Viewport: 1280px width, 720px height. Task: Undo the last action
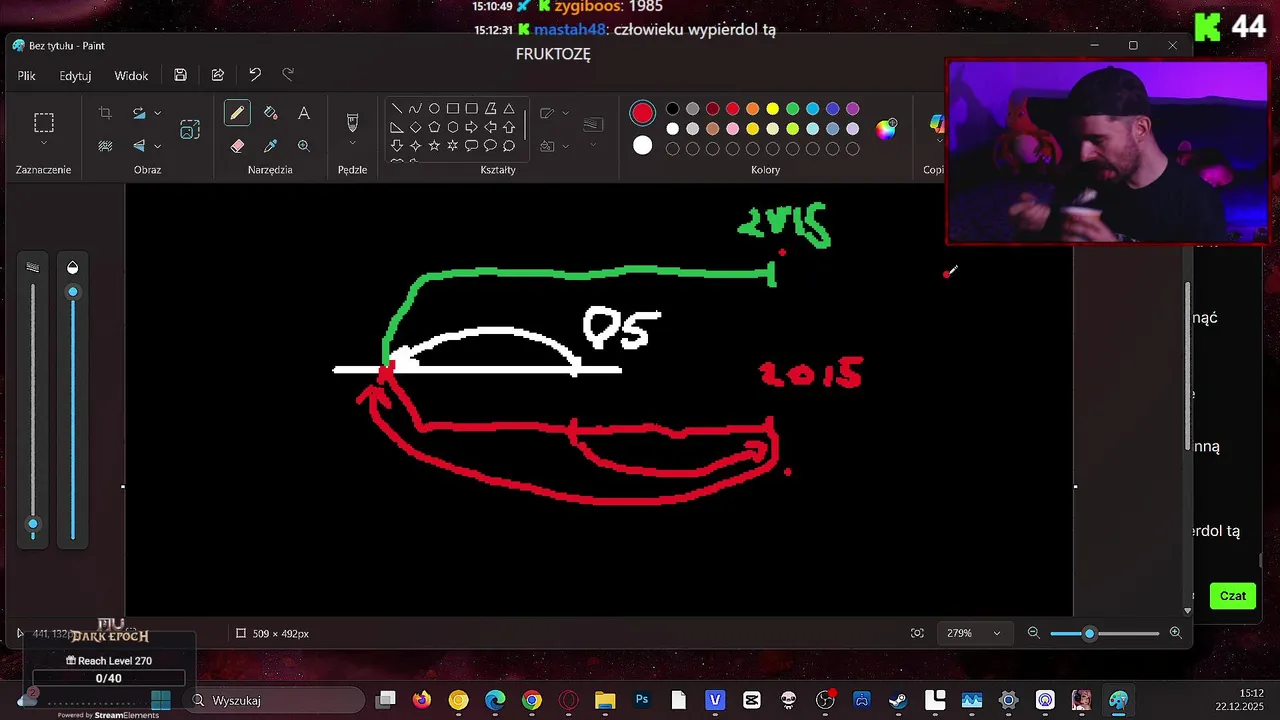[255, 75]
